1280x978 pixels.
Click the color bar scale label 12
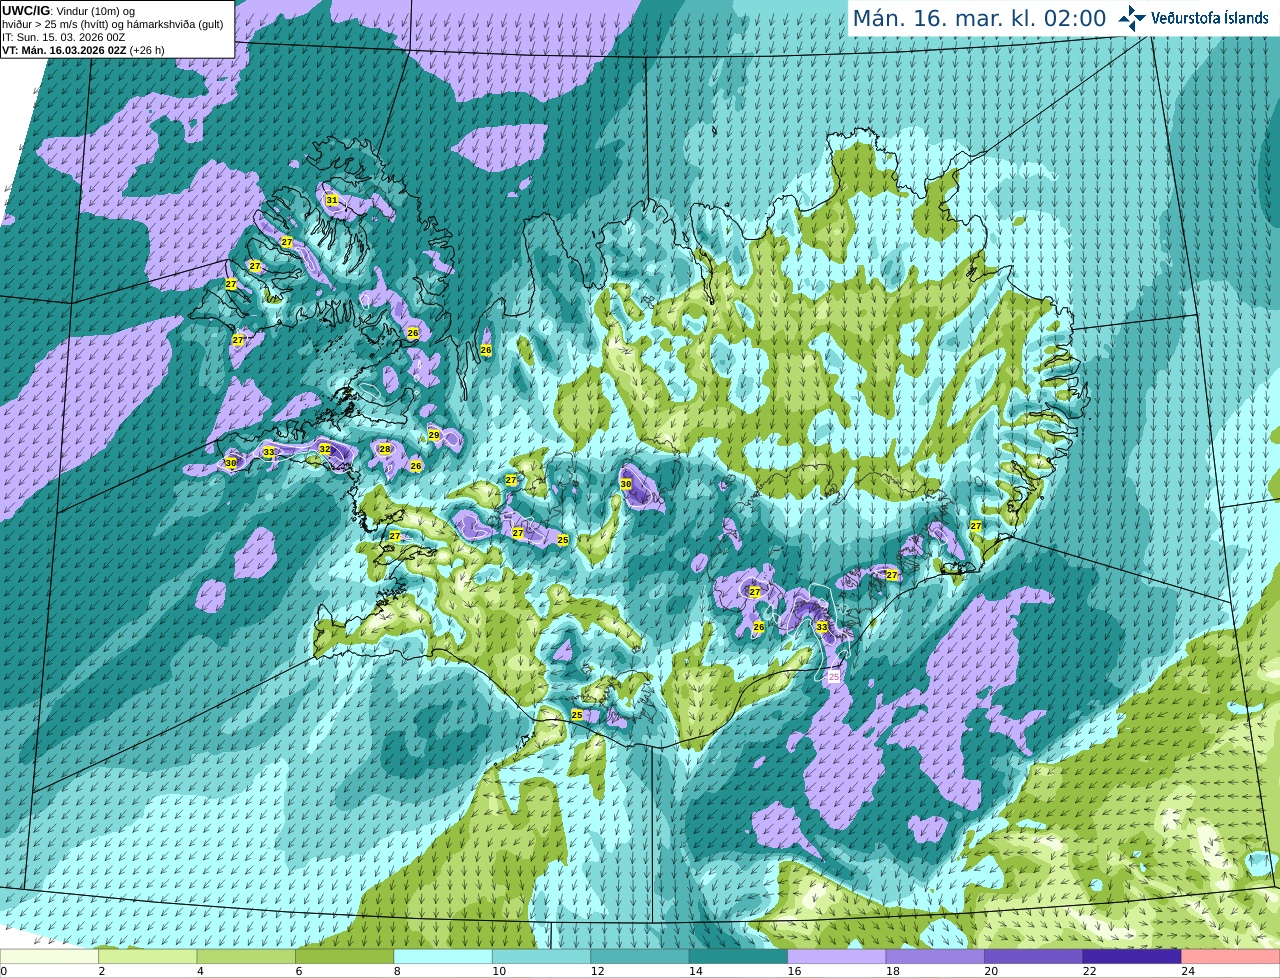click(597, 970)
